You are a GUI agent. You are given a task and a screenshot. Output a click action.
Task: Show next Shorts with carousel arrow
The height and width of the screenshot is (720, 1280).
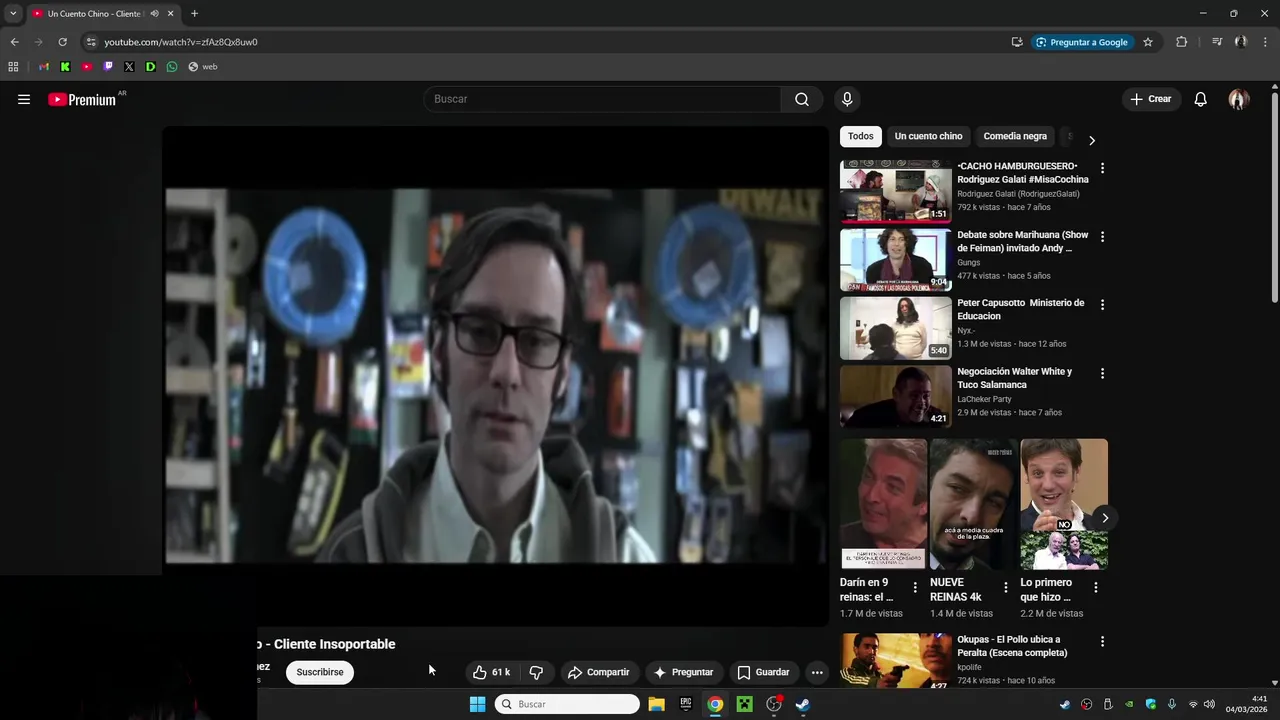1104,517
